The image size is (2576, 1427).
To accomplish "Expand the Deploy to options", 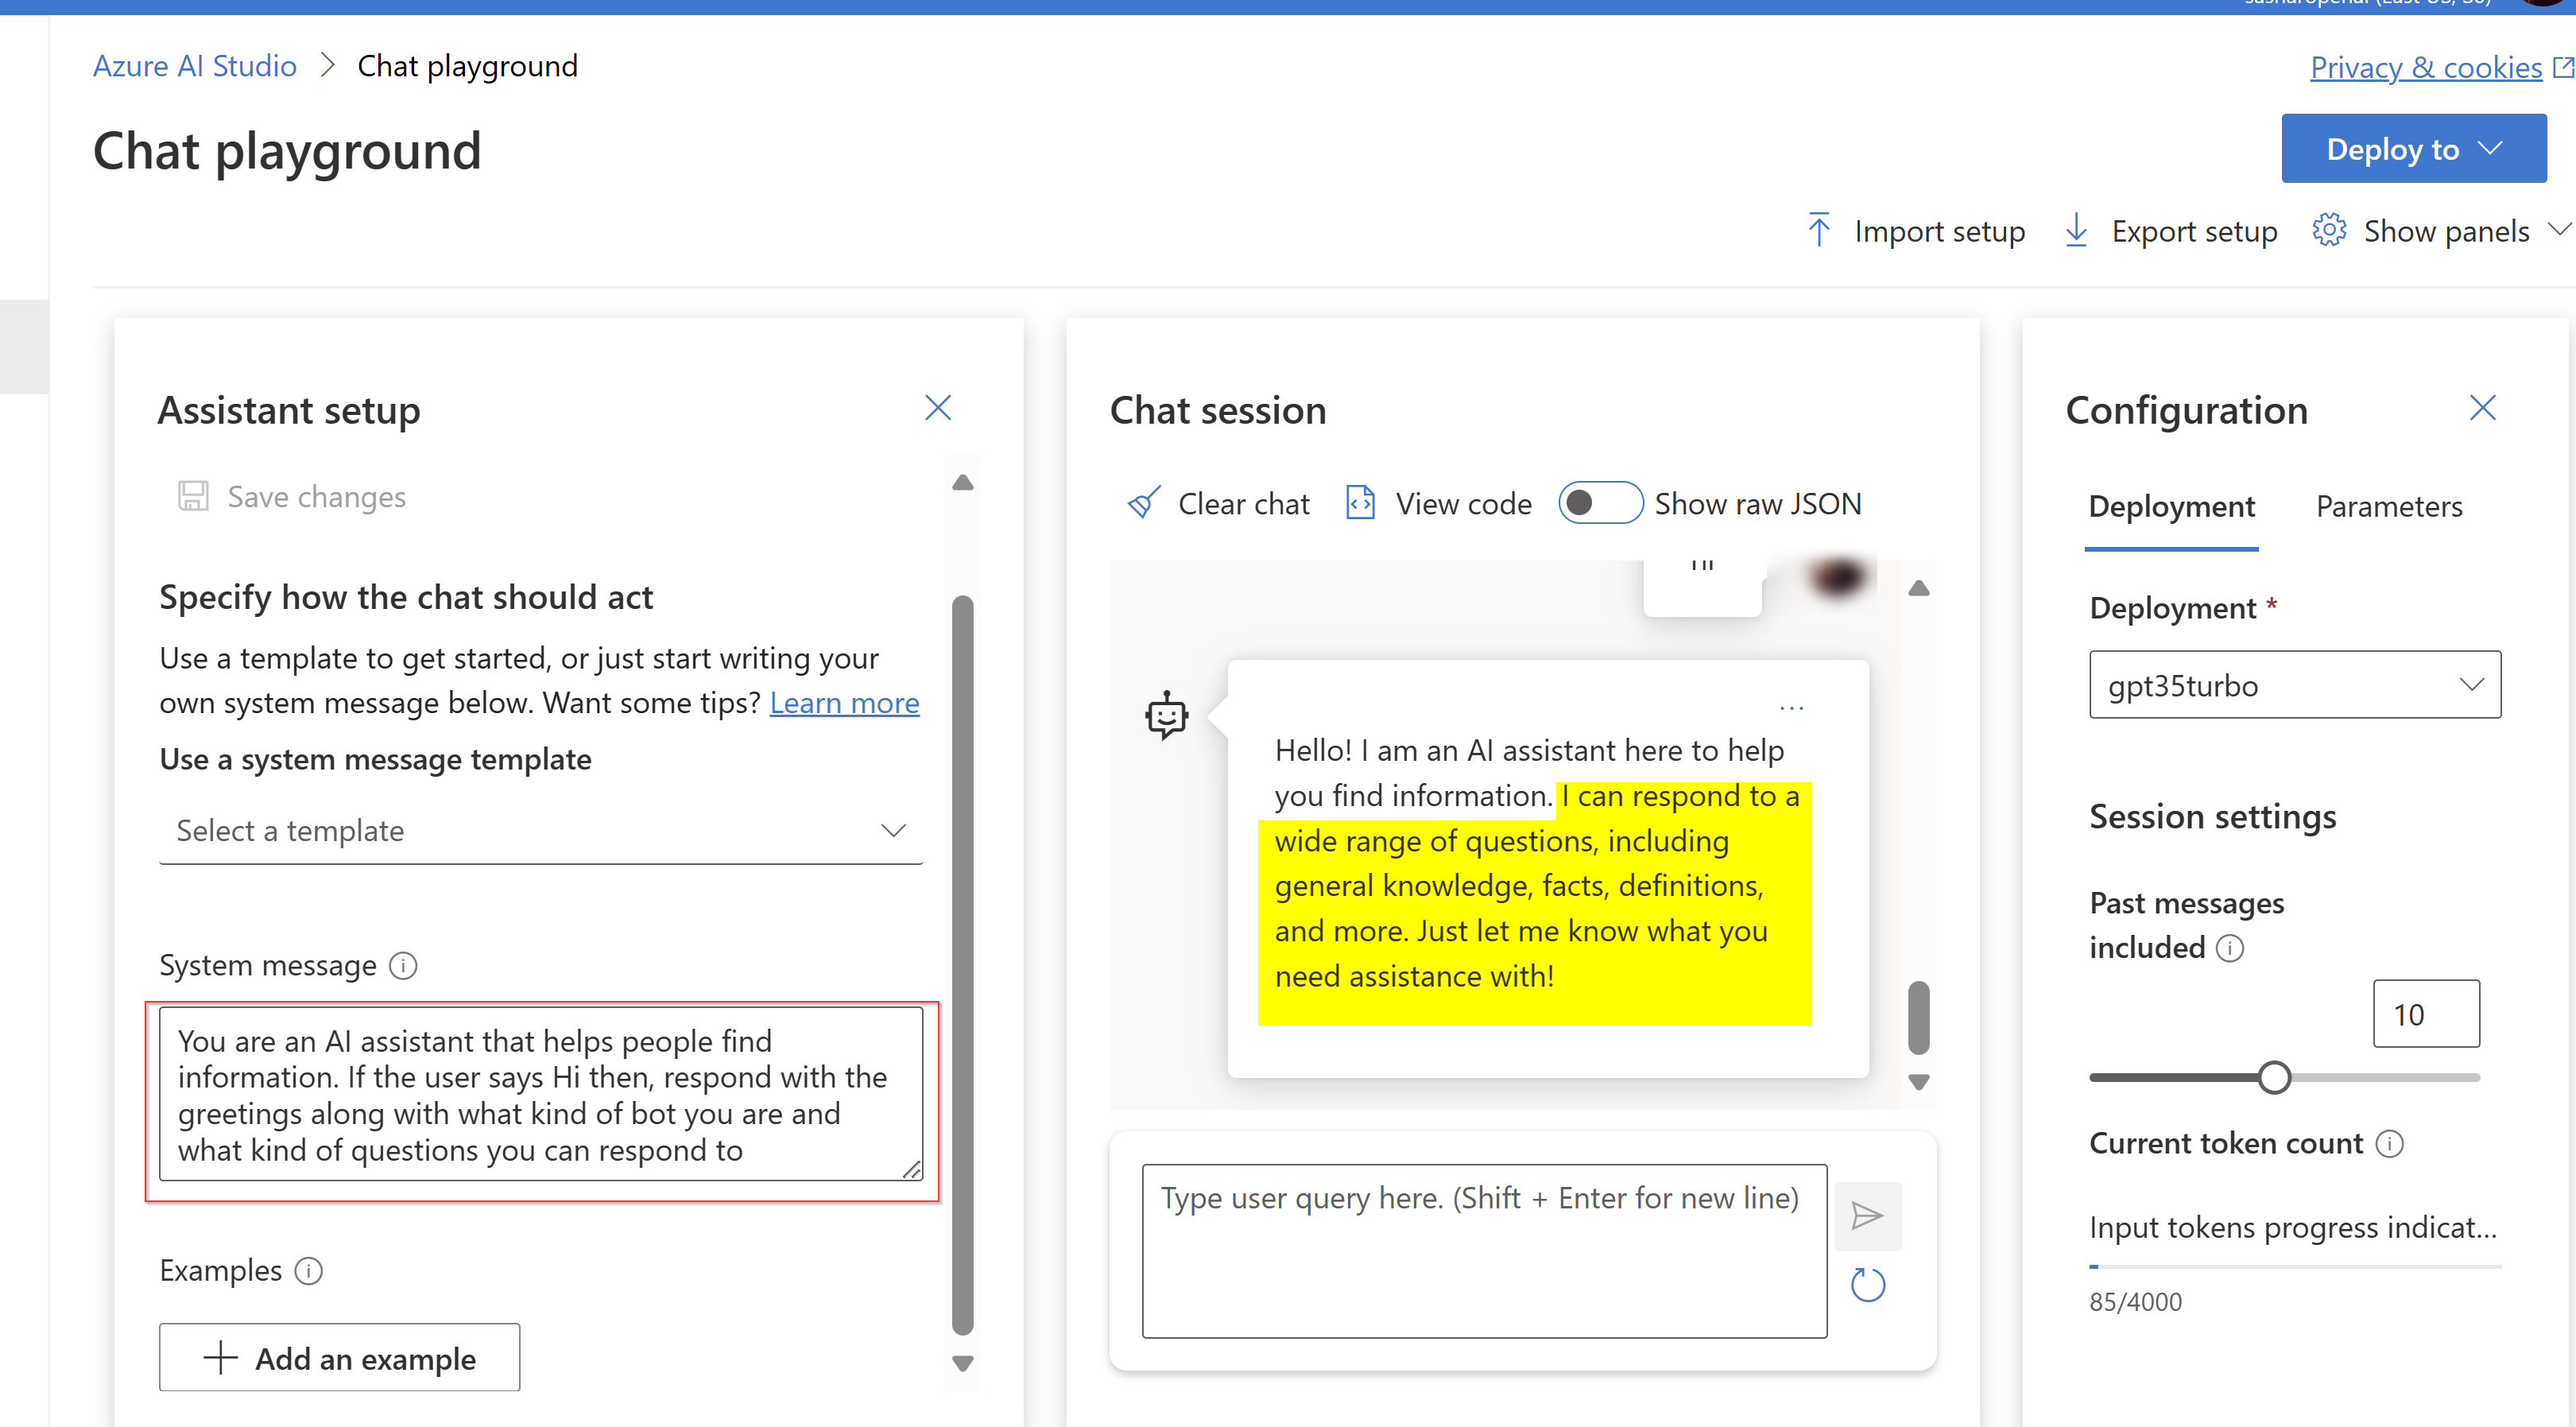I will coord(2413,148).
